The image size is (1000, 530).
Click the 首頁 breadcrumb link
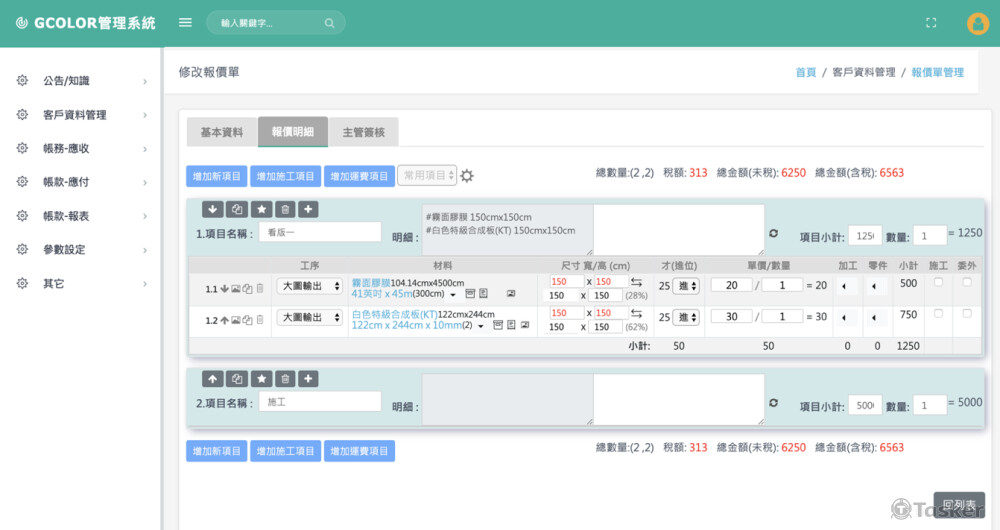(x=805, y=73)
